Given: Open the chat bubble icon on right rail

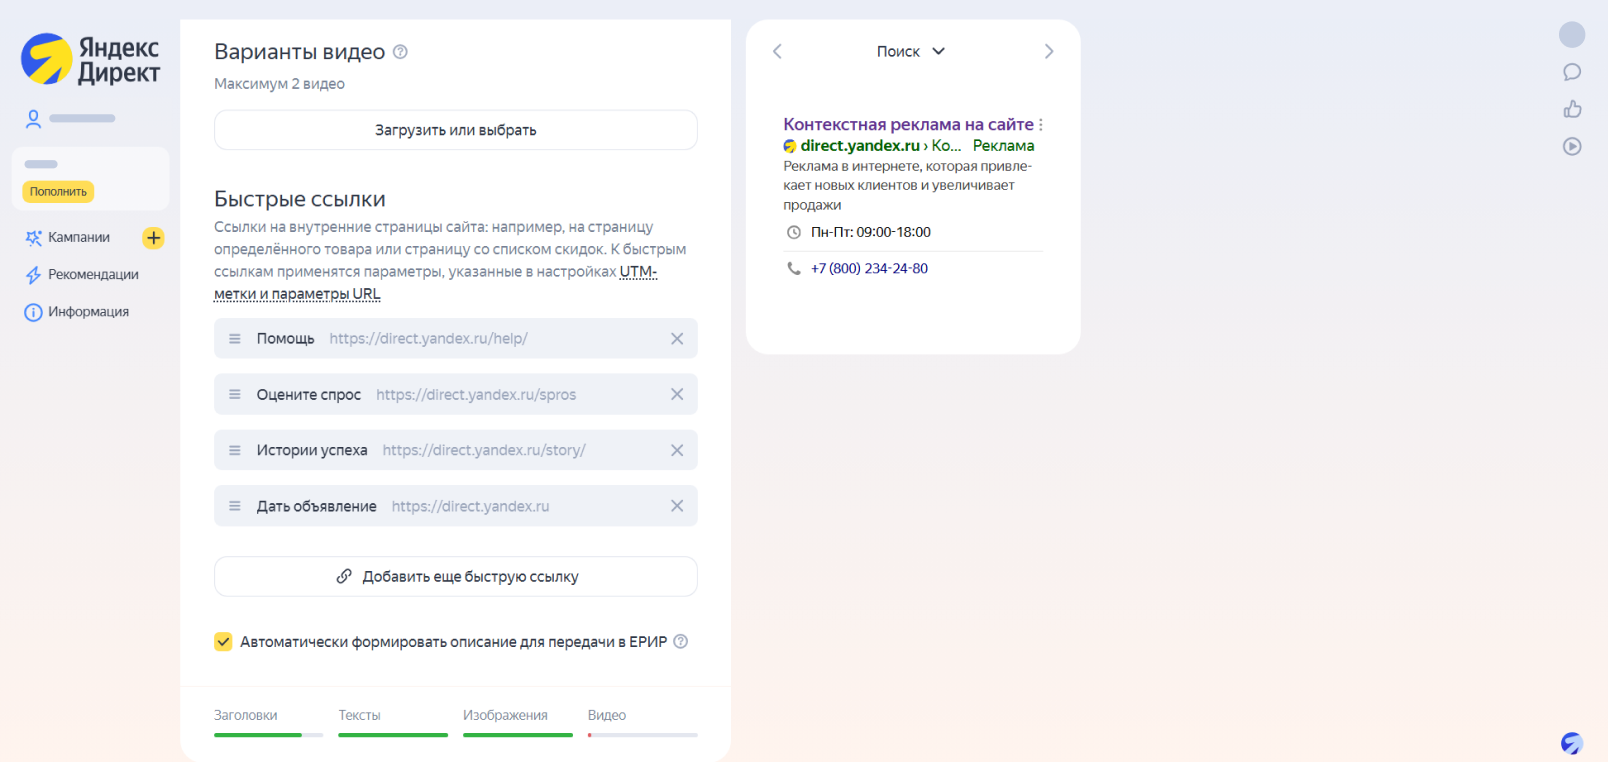Looking at the screenshot, I should [1572, 72].
